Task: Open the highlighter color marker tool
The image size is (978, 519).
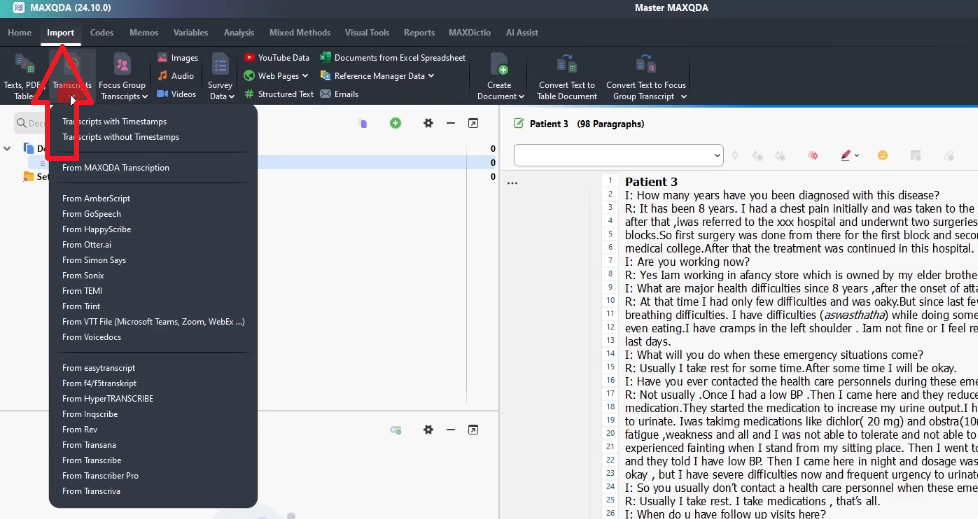Action: (x=846, y=155)
